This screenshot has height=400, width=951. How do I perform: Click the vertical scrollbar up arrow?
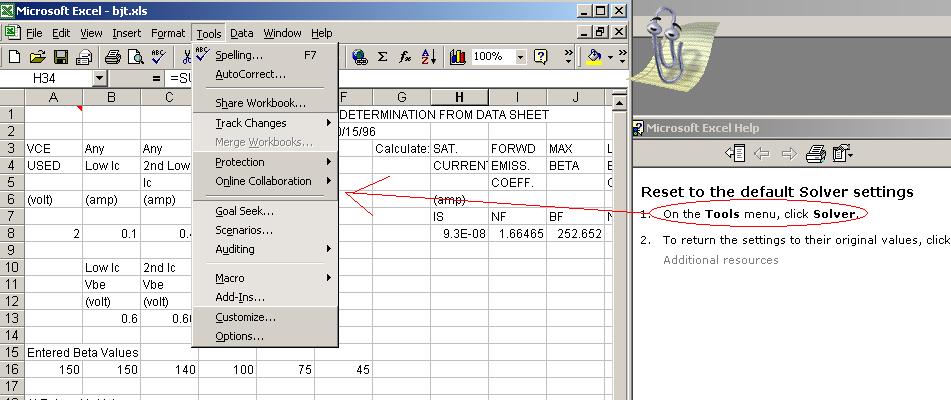click(619, 104)
